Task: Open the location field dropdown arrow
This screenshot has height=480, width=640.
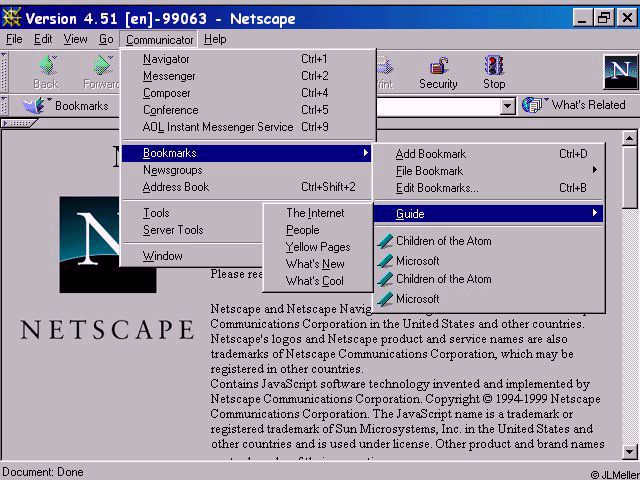Action: 507,107
